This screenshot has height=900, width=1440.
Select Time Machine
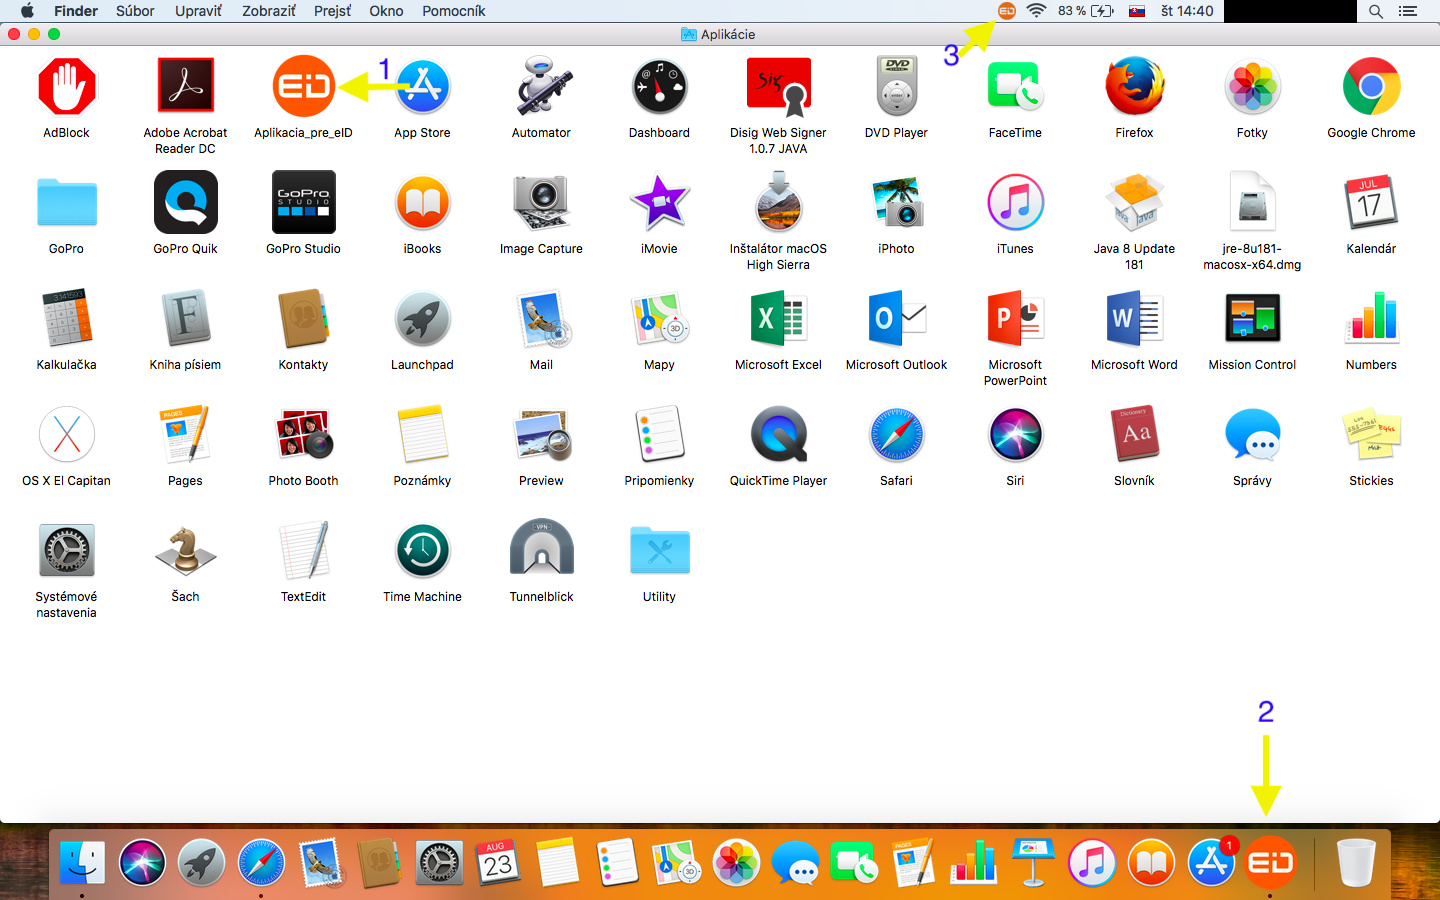pos(422,551)
